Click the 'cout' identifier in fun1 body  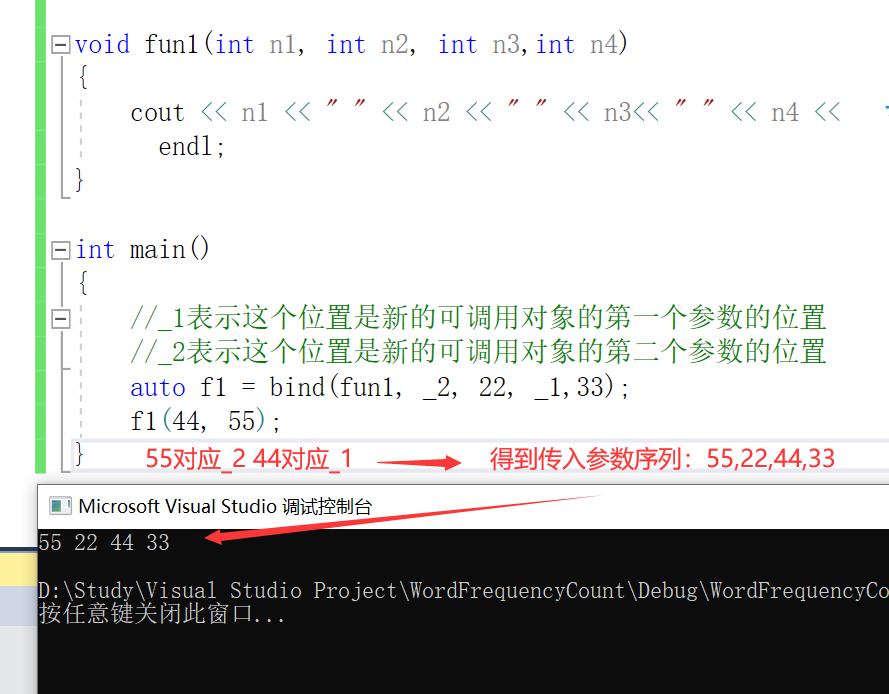(x=158, y=113)
